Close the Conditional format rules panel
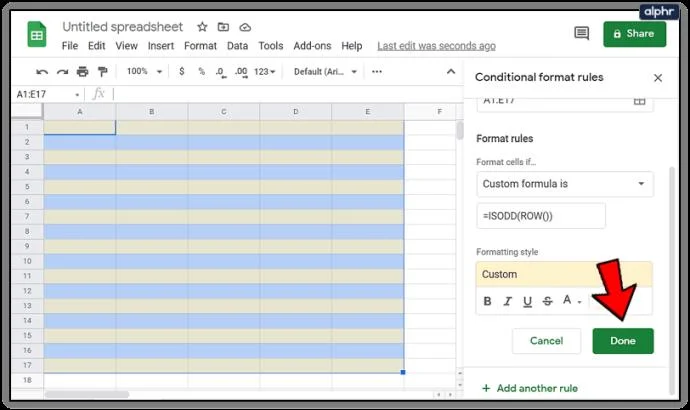 658,78
